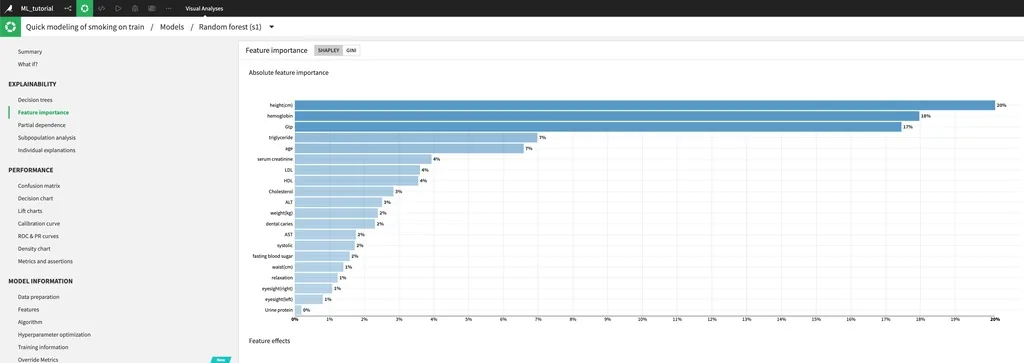Switch feature importance to GINI
The image size is (1024, 363).
coord(351,50)
